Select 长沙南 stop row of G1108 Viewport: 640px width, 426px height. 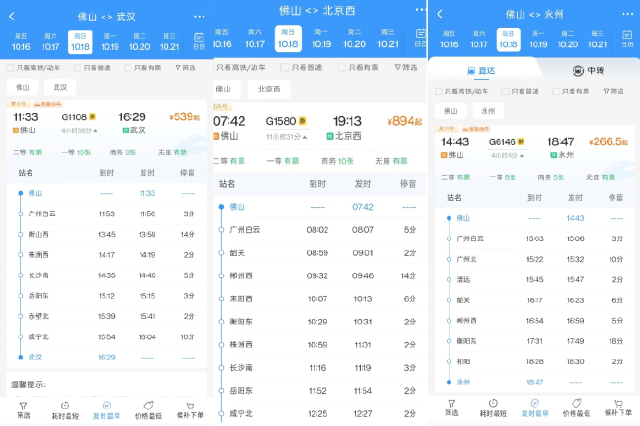point(107,275)
